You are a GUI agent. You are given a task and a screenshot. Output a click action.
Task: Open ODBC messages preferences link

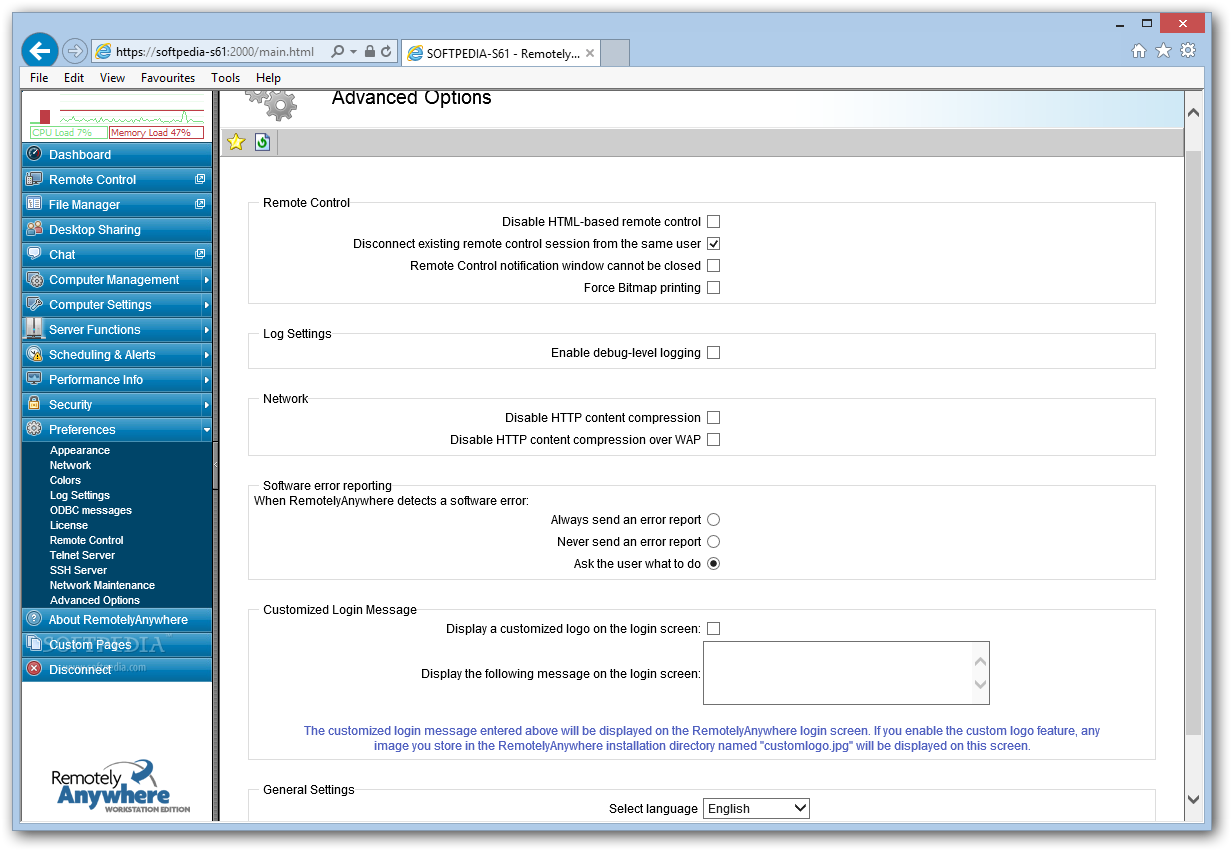[91, 510]
